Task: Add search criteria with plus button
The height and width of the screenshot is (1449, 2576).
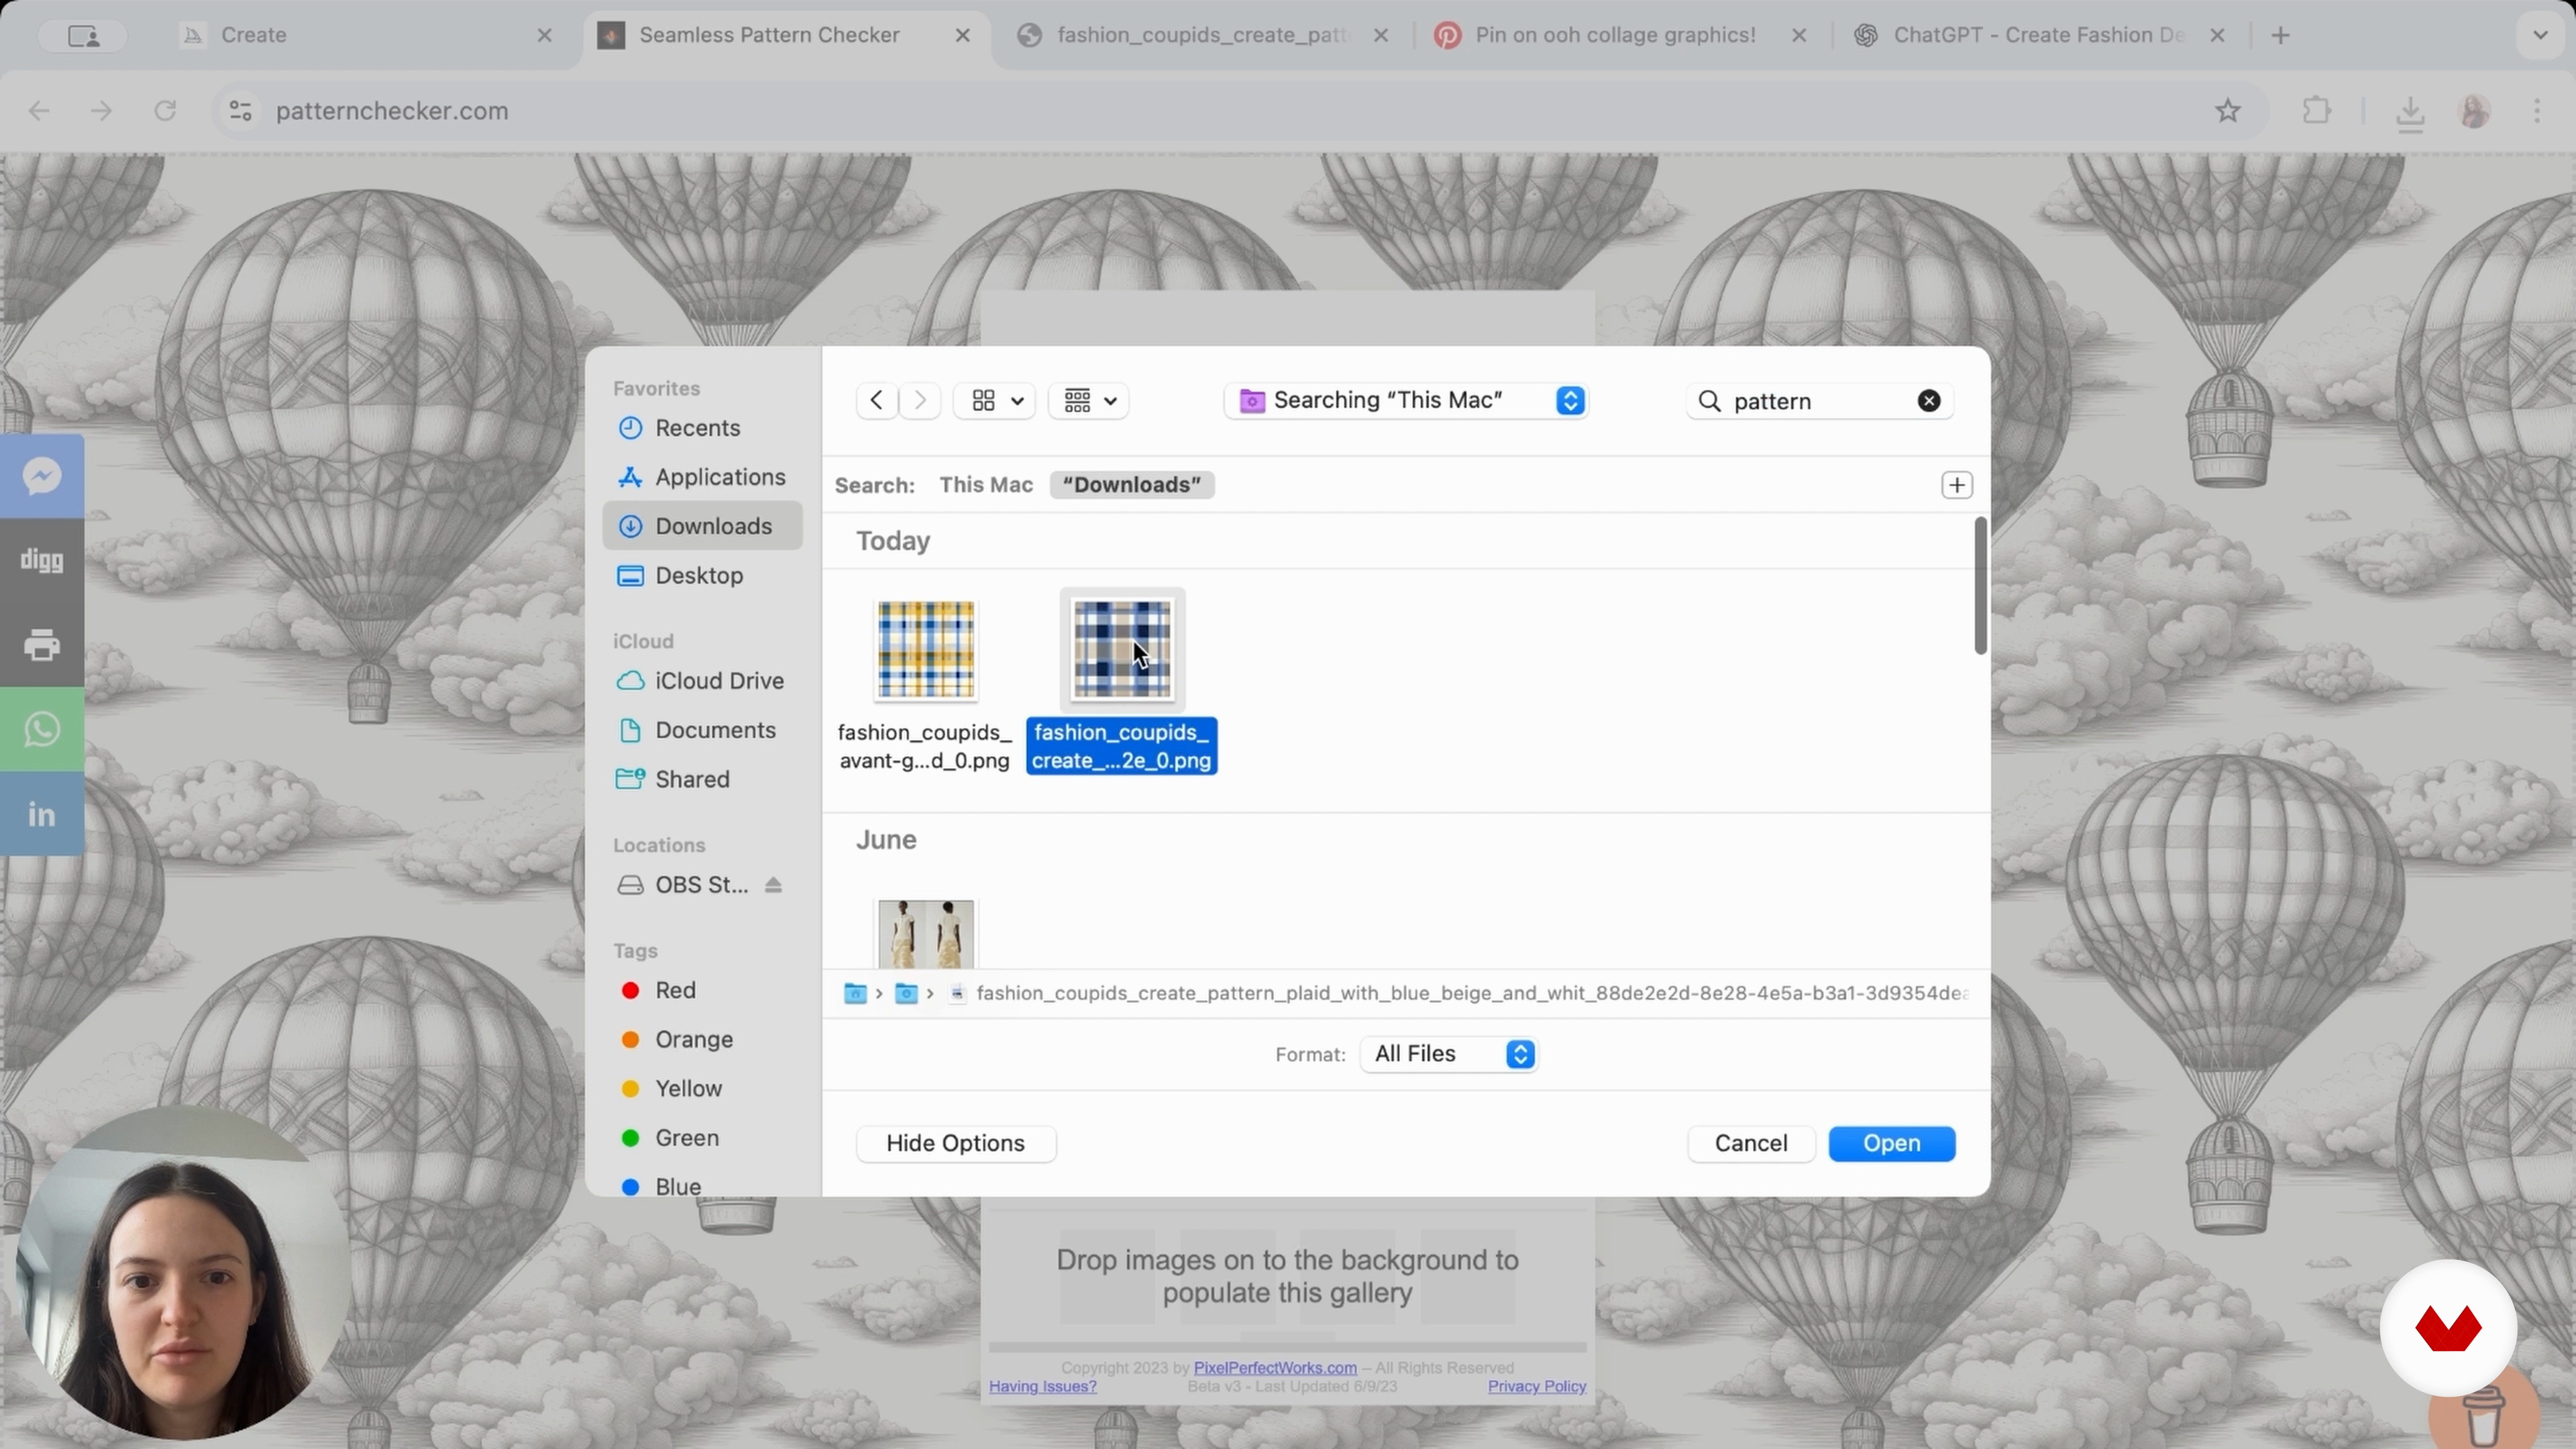Action: click(x=1956, y=485)
